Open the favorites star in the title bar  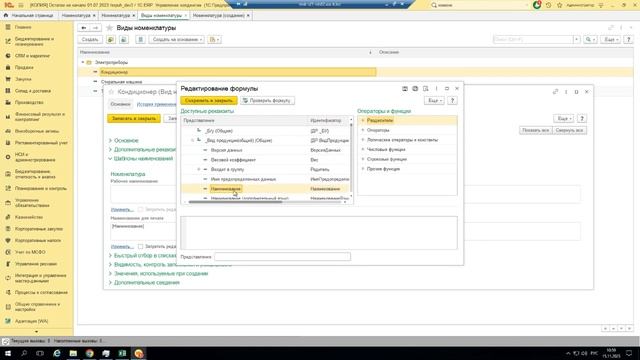(560, 5)
